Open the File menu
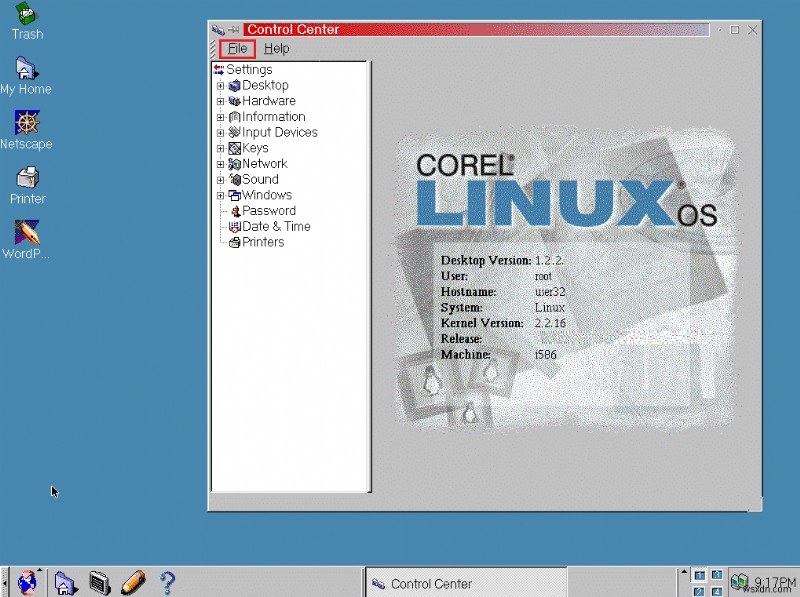The image size is (800, 597). [237, 48]
